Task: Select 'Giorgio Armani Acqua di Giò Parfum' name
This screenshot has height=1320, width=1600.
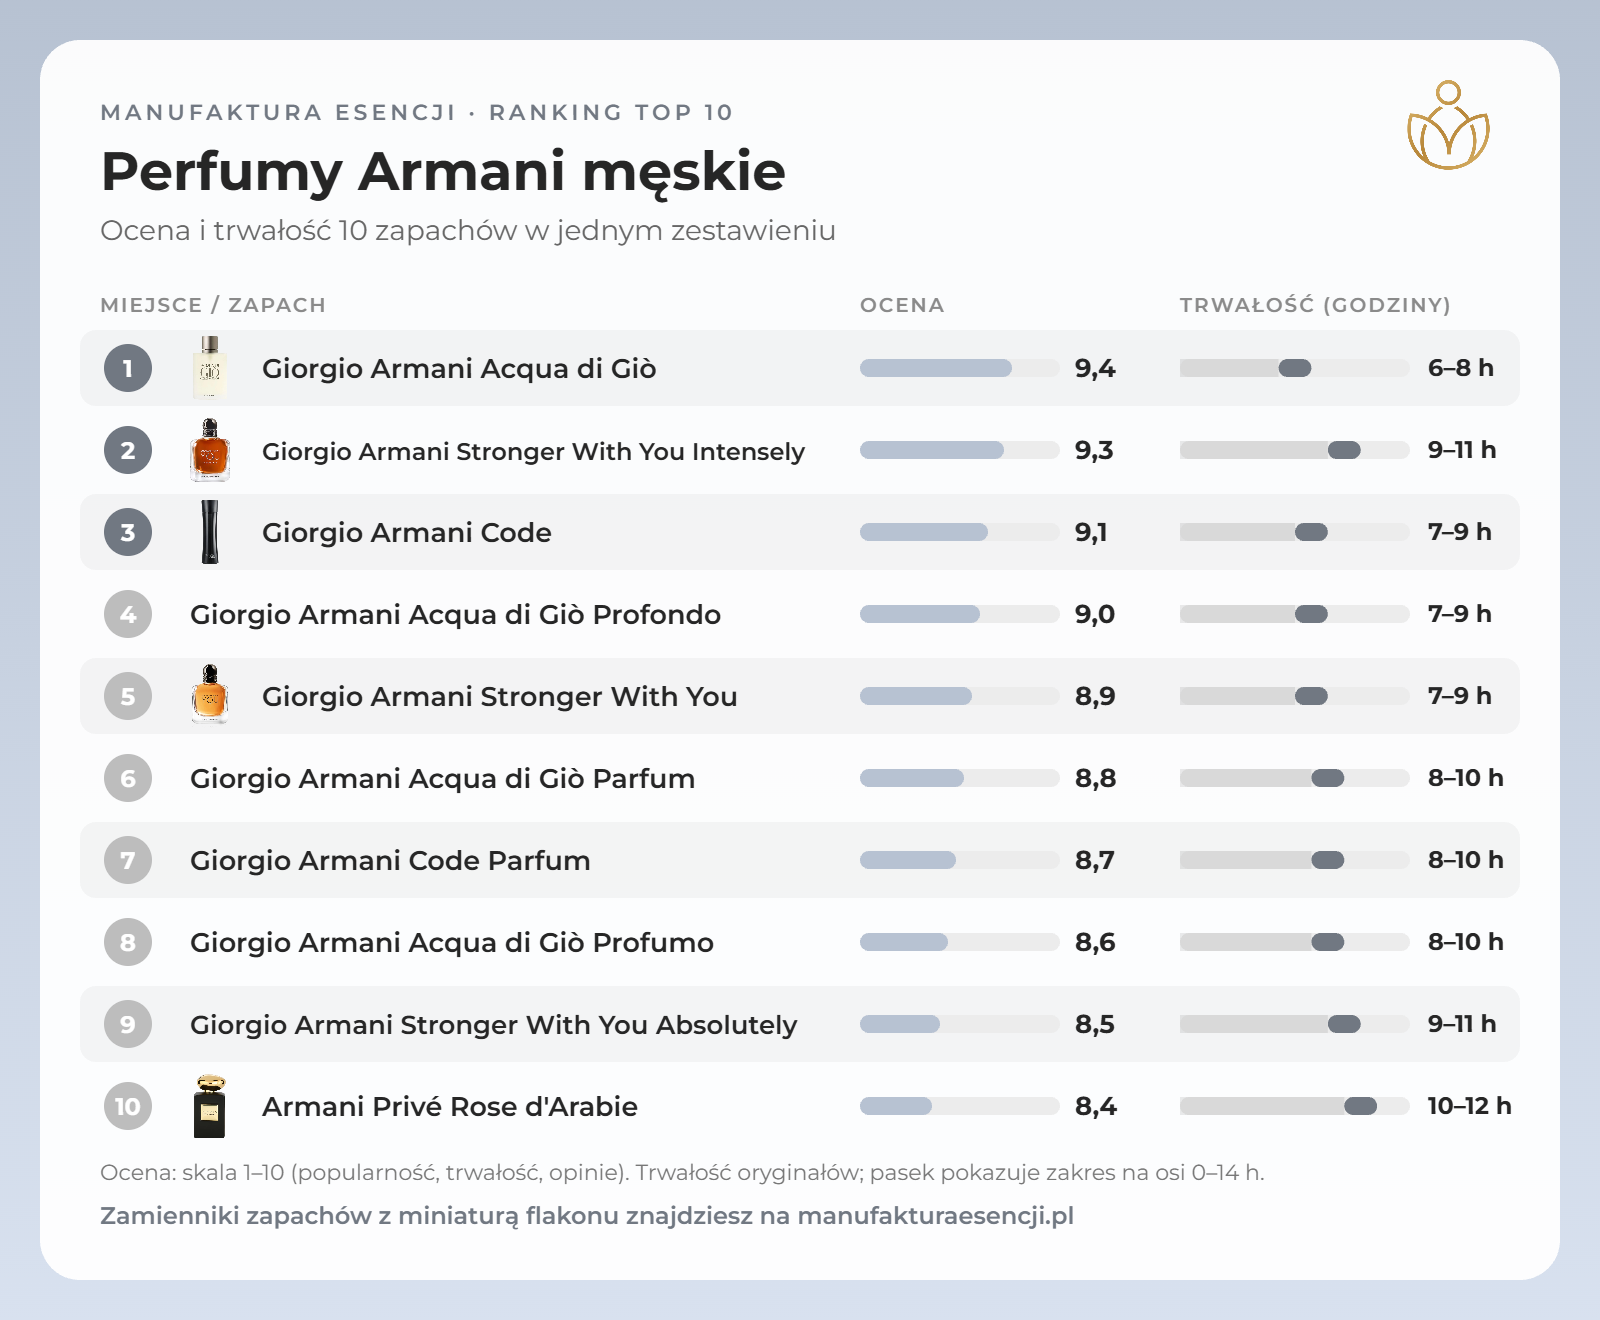Action: tap(443, 778)
